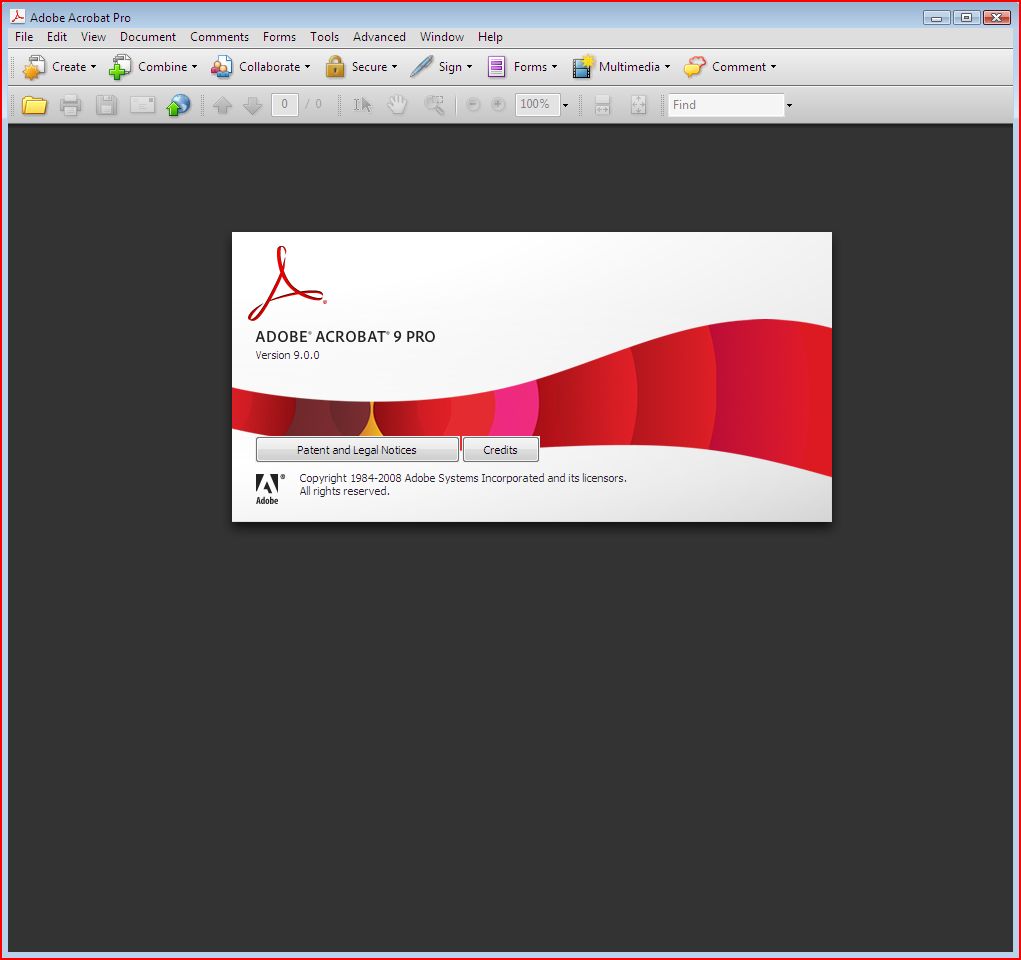The height and width of the screenshot is (960, 1021).
Task: Click the Patent and Legal Notices button
Action: pyautogui.click(x=357, y=449)
